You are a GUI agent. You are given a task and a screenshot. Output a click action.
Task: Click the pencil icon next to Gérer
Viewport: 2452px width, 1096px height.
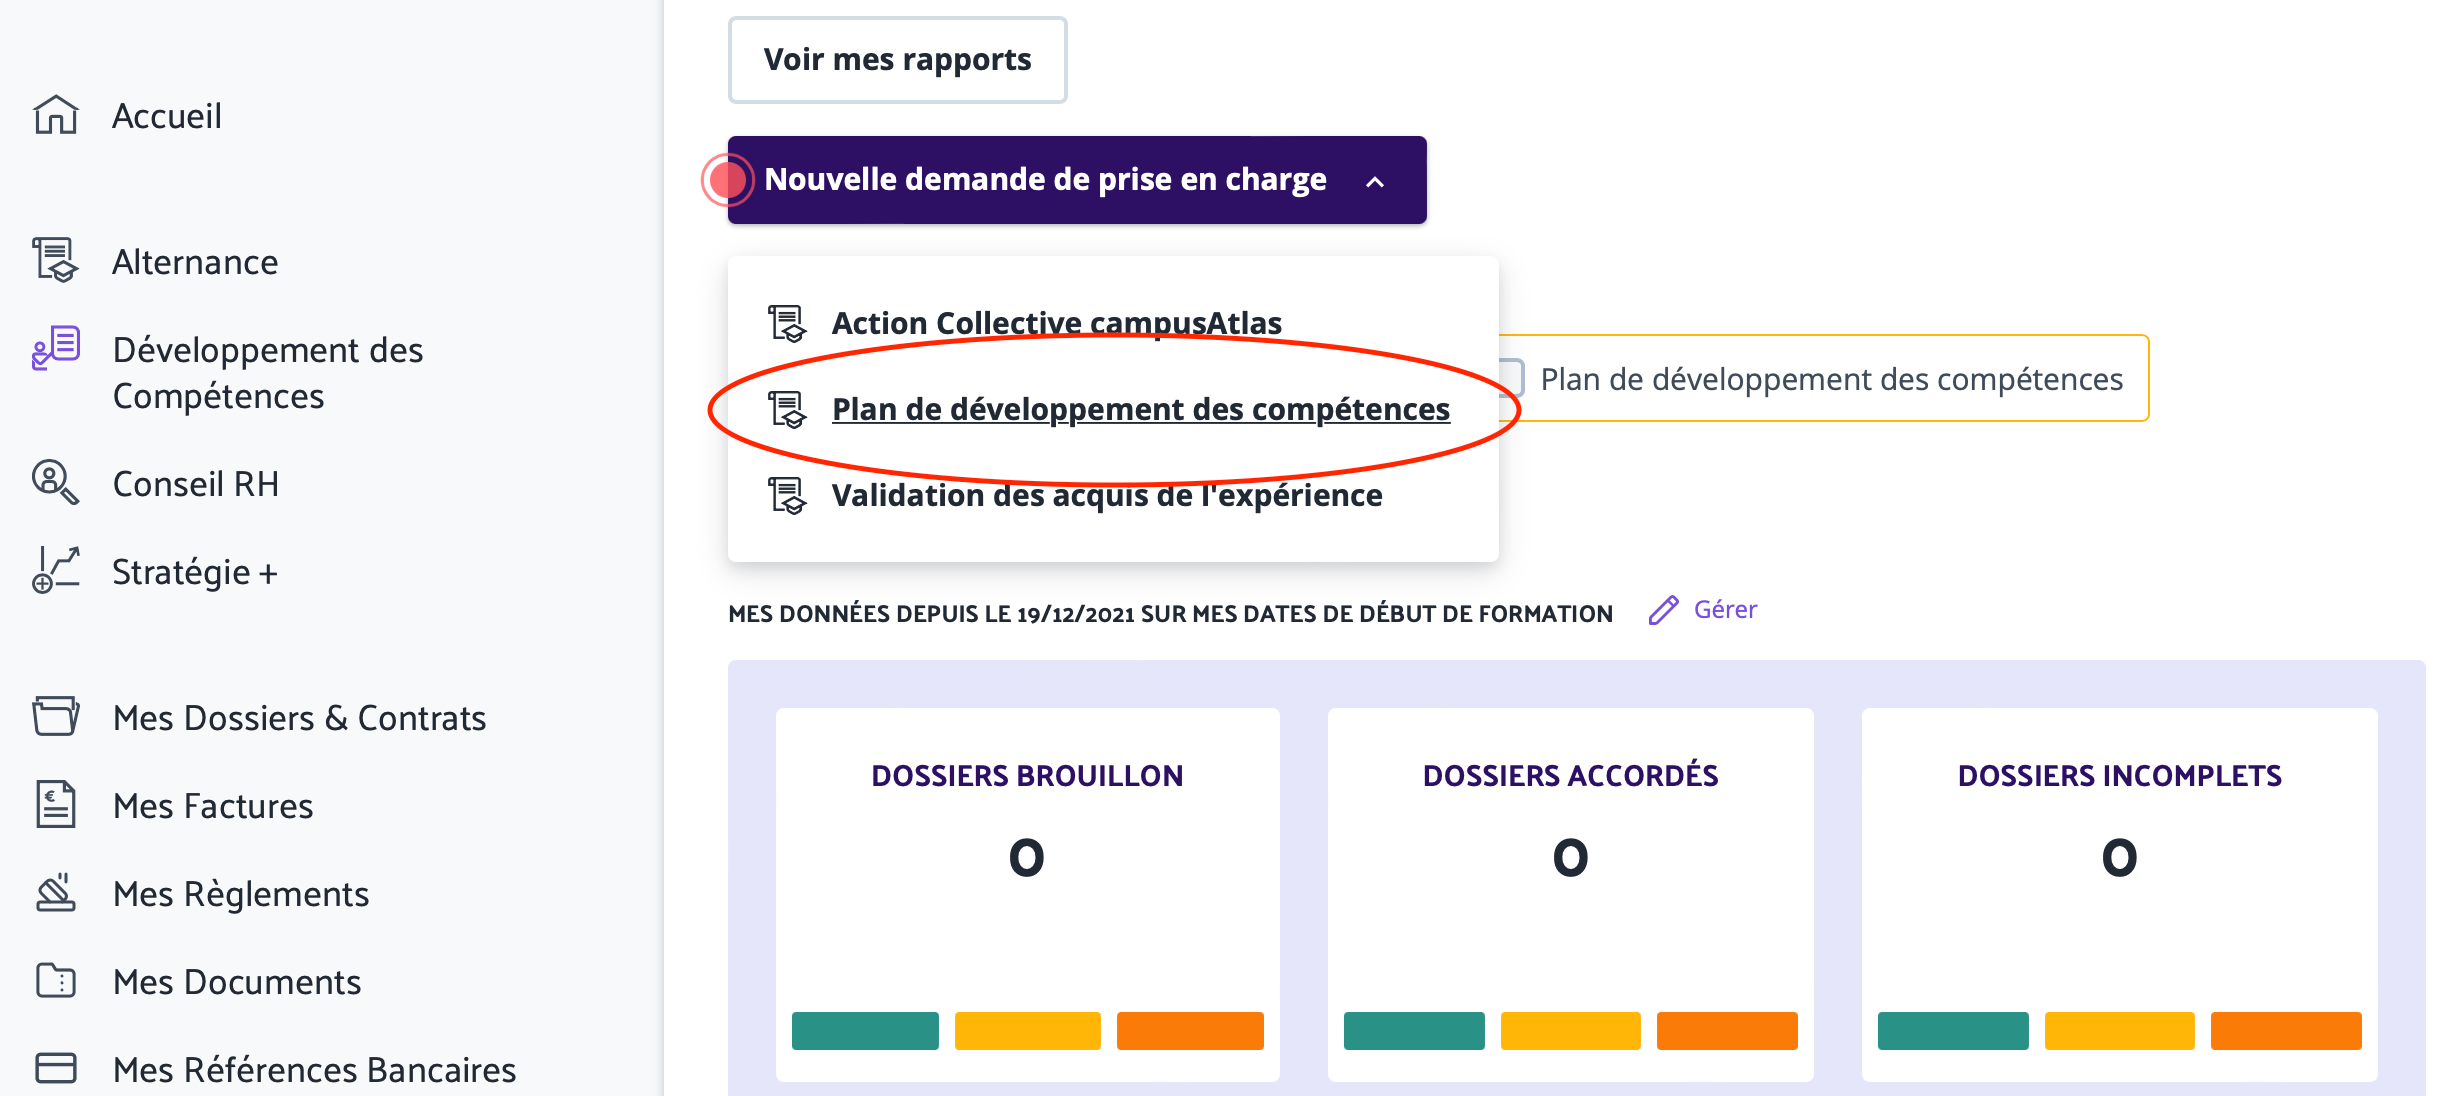1663,610
